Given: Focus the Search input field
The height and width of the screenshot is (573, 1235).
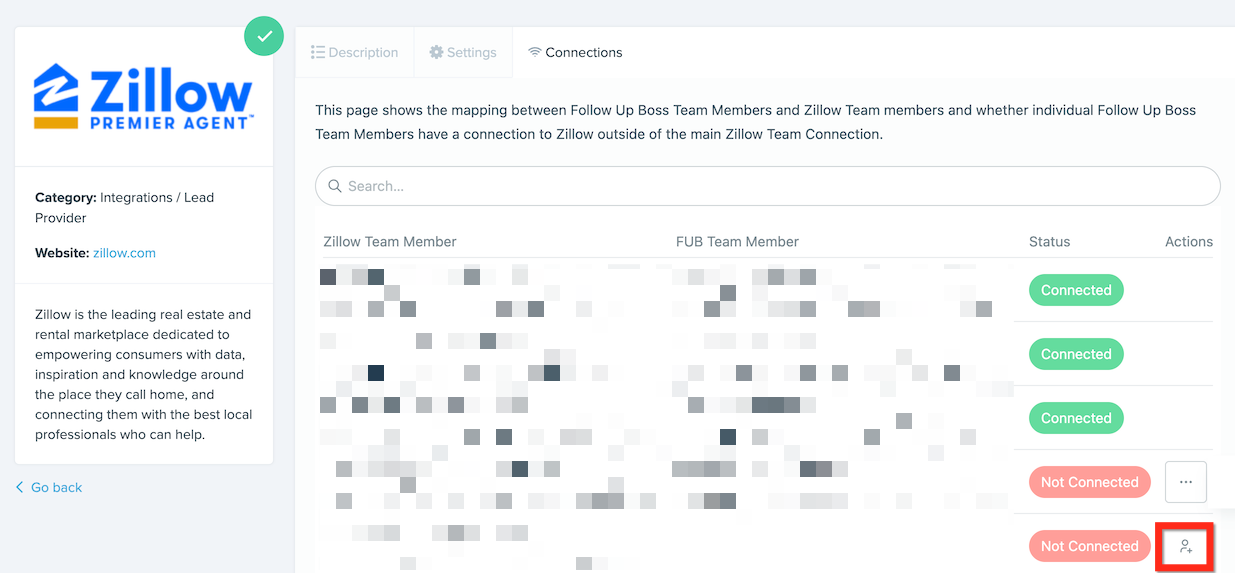Looking at the screenshot, I should [768, 186].
